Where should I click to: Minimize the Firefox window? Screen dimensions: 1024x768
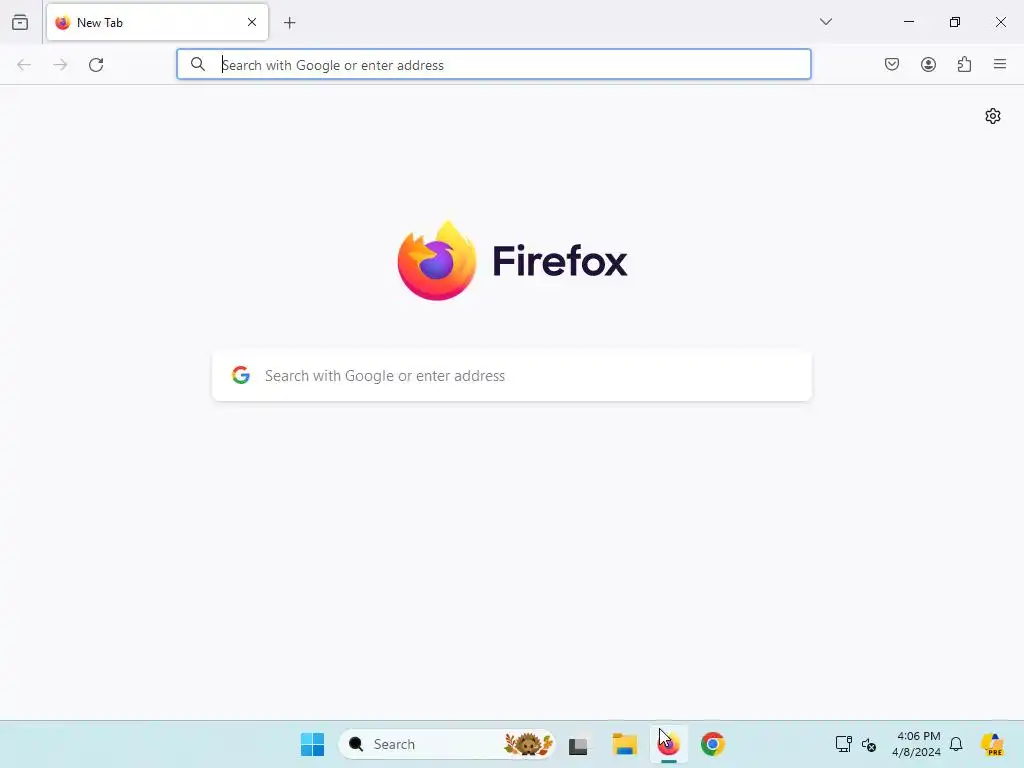tap(908, 22)
